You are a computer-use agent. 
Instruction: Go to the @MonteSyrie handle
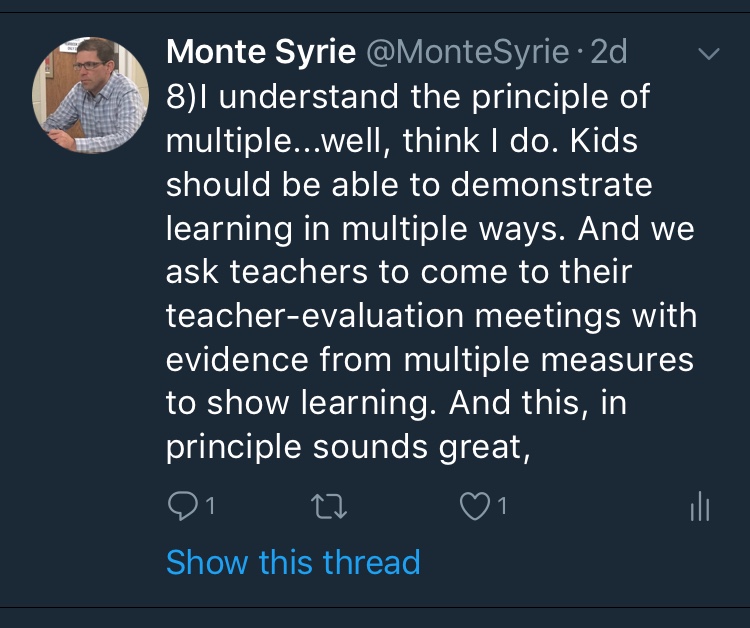[x=470, y=52]
